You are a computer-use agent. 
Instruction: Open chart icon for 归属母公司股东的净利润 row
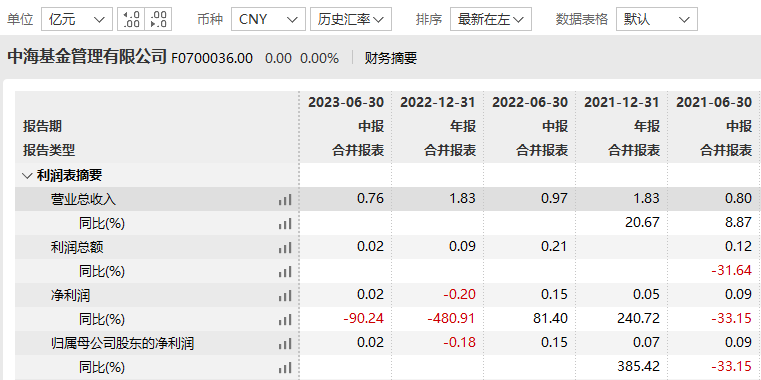(285, 344)
